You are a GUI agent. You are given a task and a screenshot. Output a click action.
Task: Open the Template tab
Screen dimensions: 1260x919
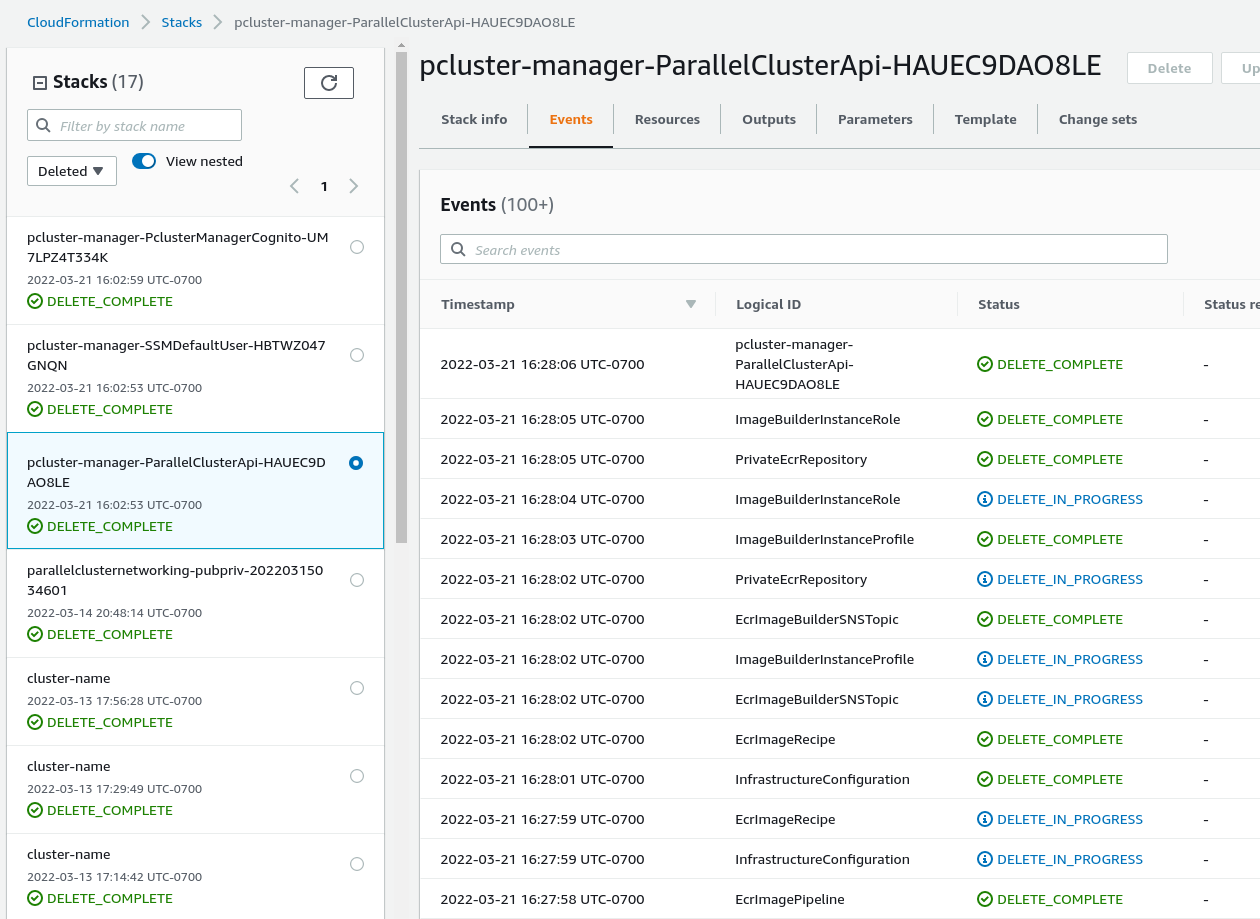click(x=984, y=119)
